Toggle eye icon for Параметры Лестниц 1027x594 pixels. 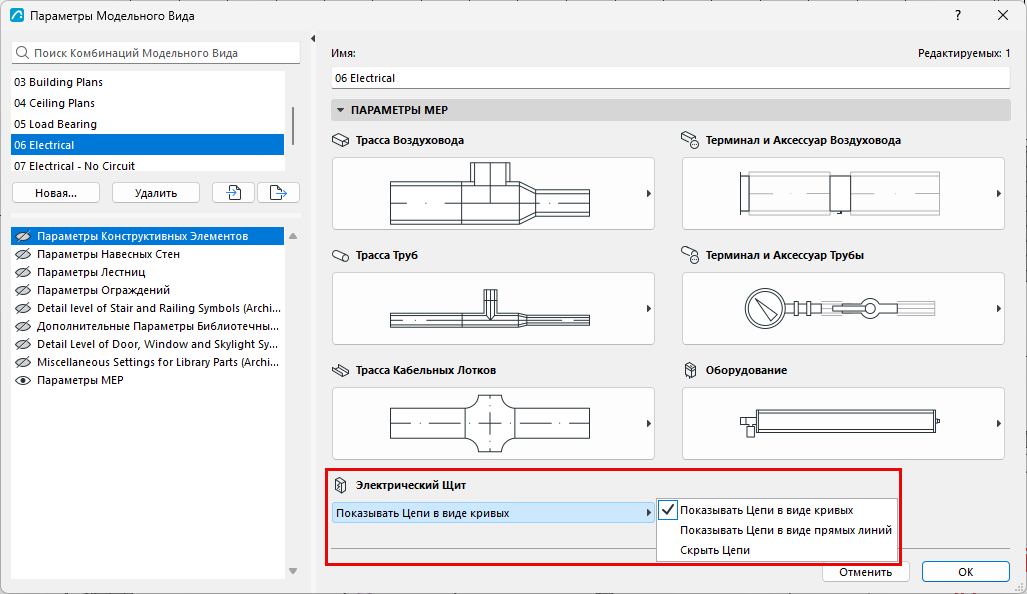(23, 272)
